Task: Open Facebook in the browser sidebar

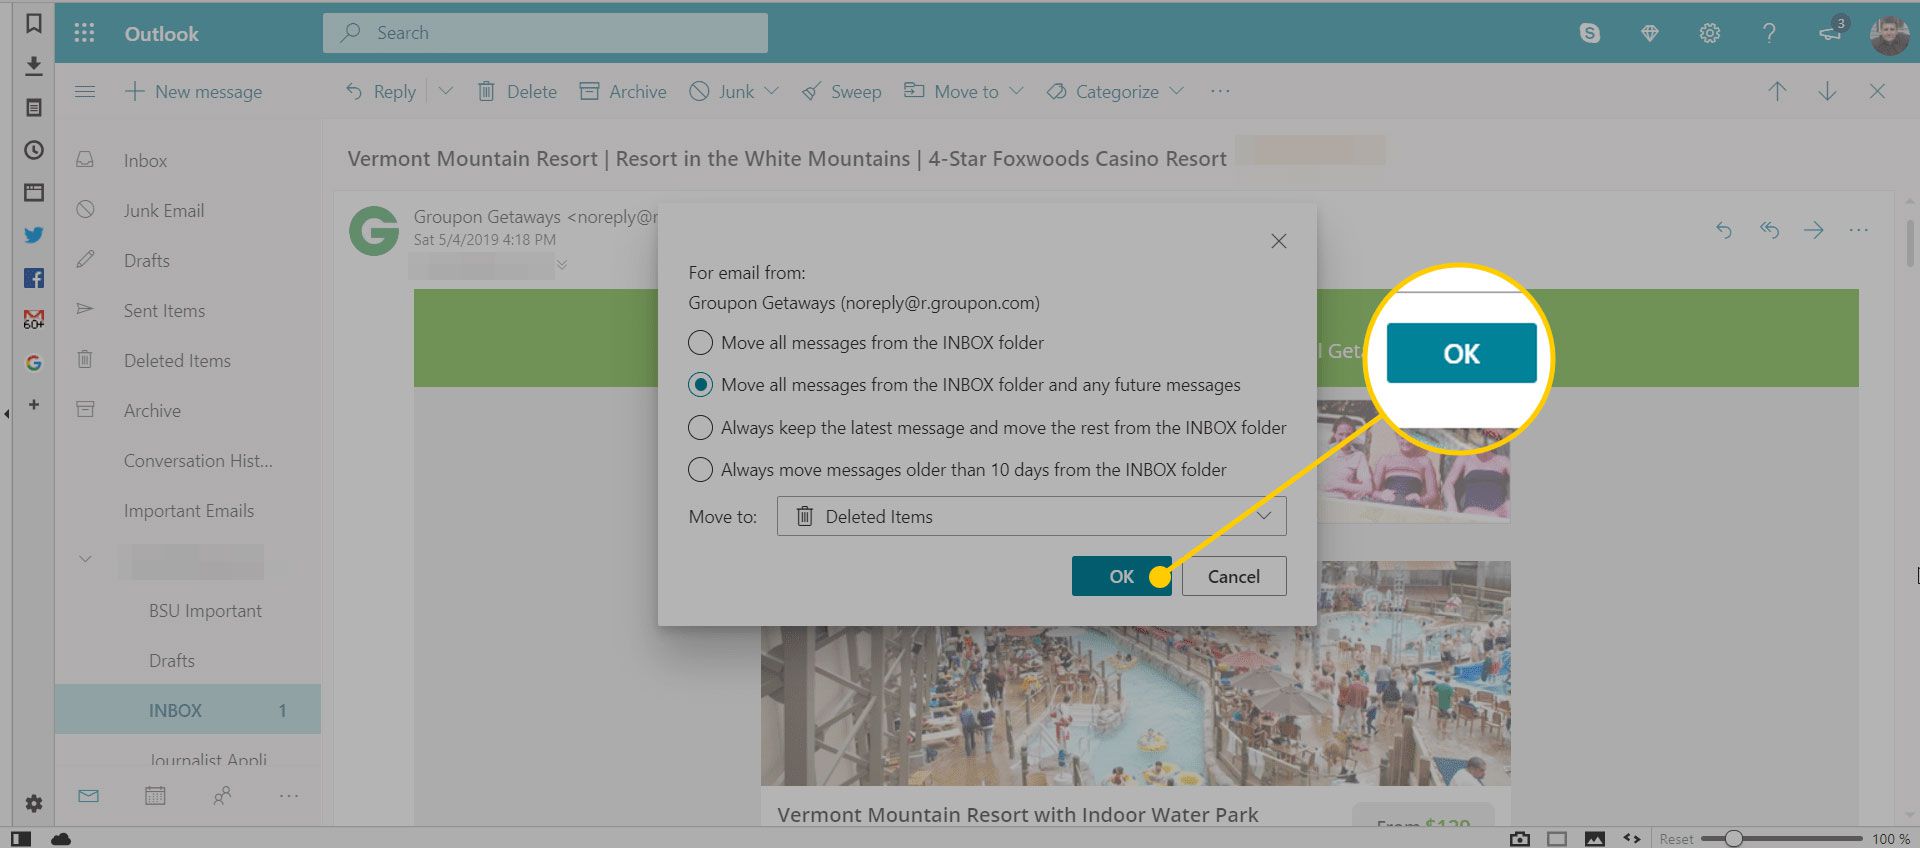Action: coord(34,278)
